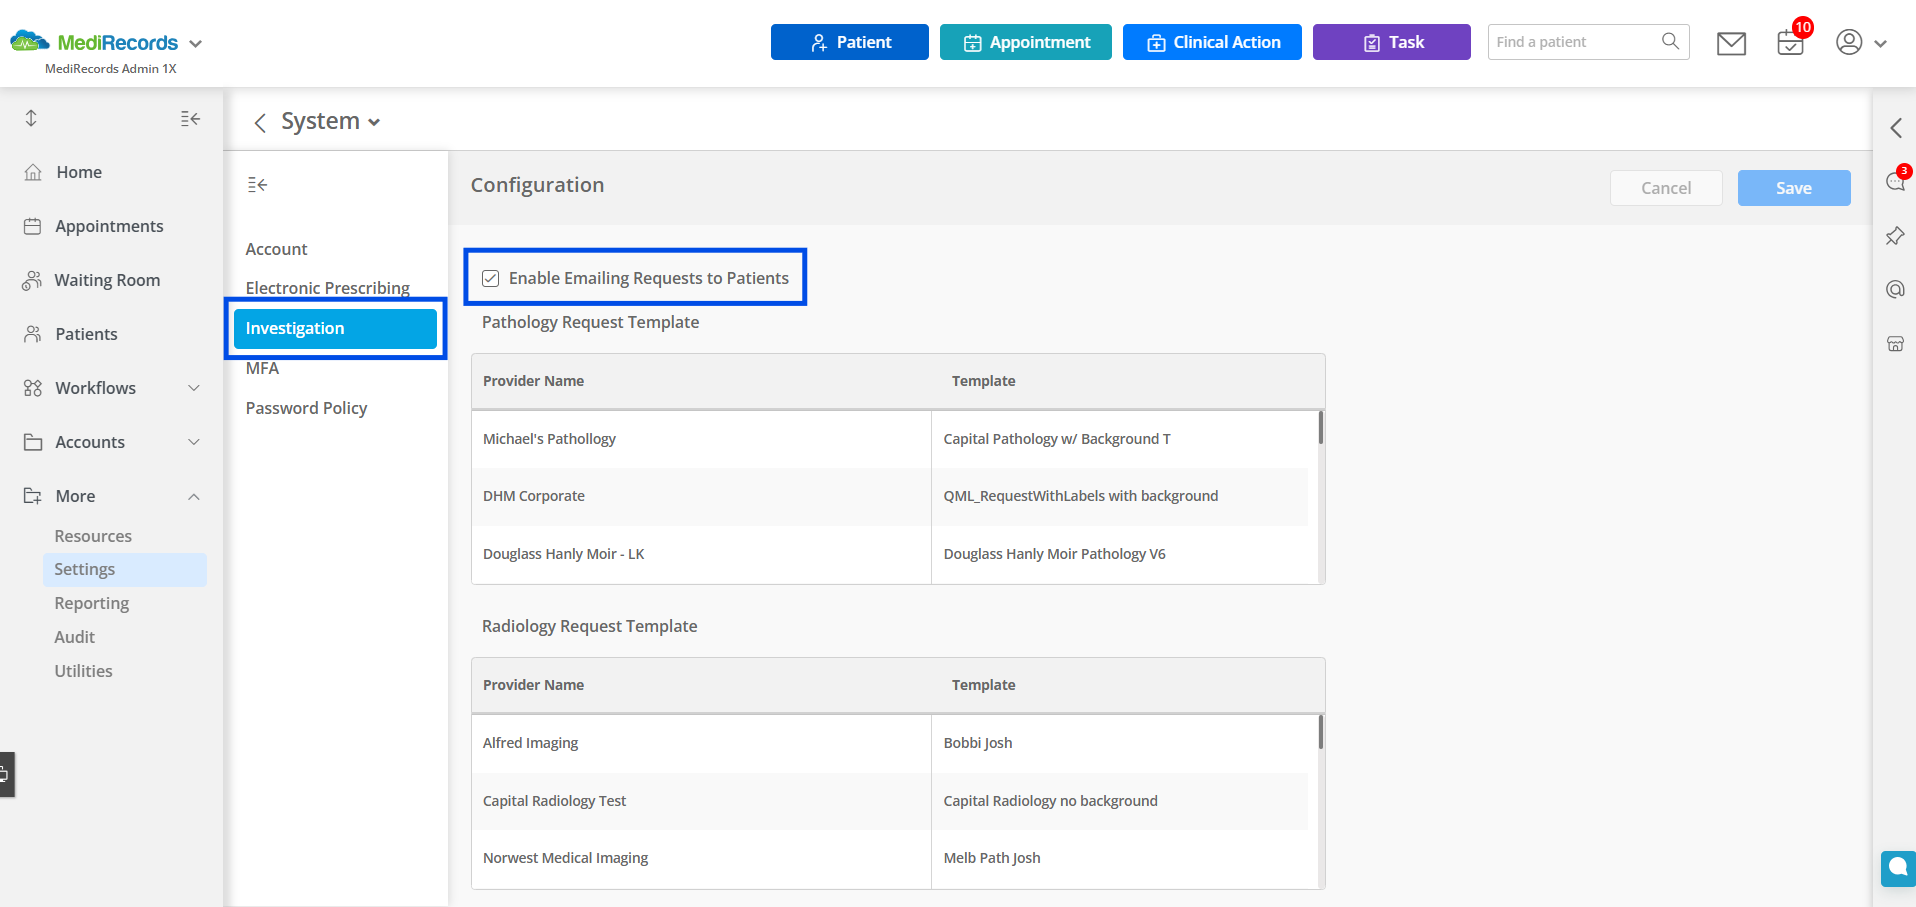The height and width of the screenshot is (907, 1916).
Task: Open the practice switcher dropdown beside the logo
Action: [196, 44]
